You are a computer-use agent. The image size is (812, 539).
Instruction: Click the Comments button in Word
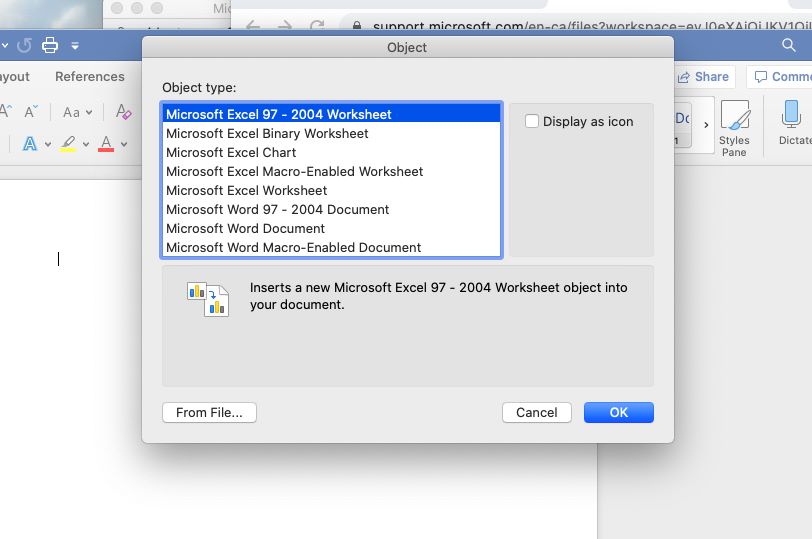781,77
